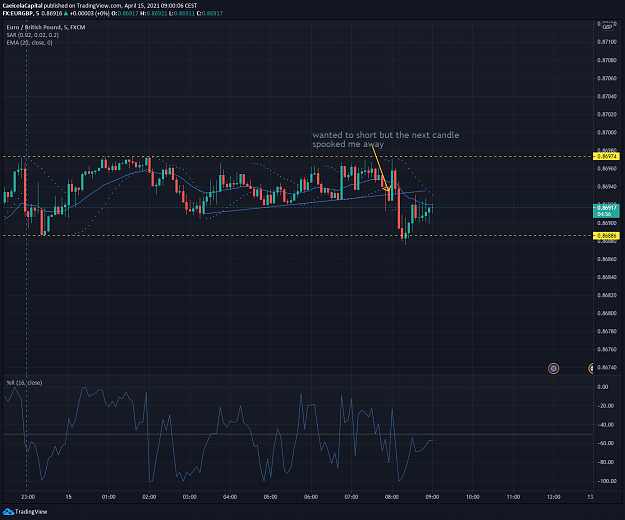This screenshot has width=625, height=520.
Task: Click the CaeicolaCapital author name
Action: point(22,6)
